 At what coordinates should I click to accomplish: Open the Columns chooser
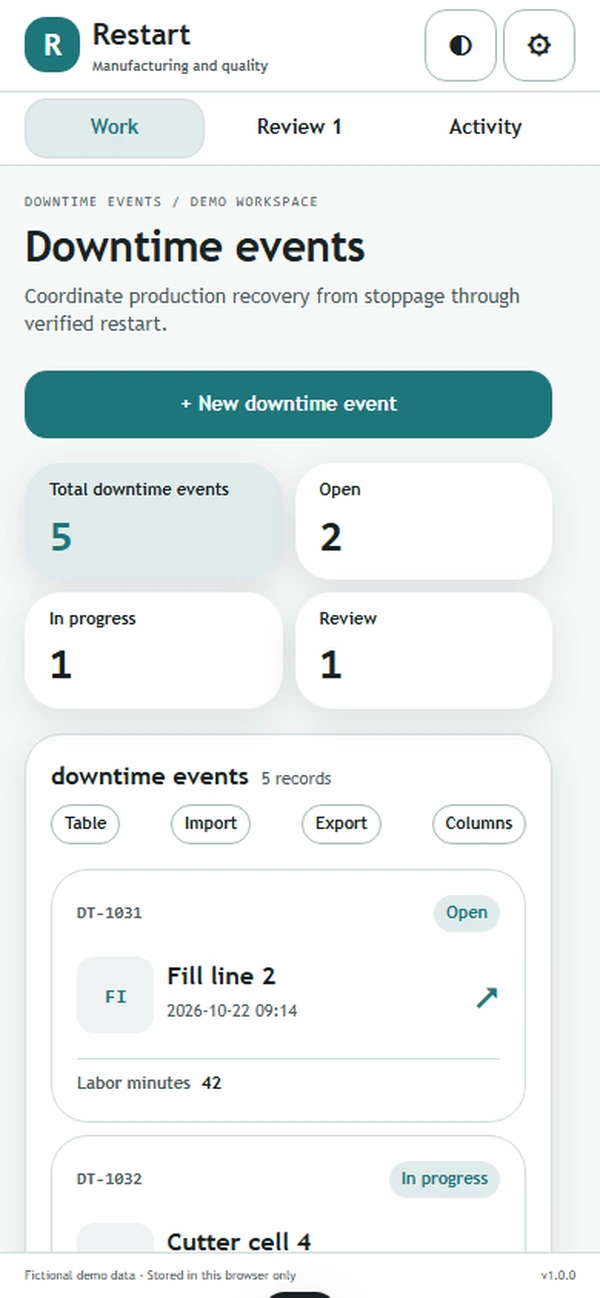tap(479, 824)
